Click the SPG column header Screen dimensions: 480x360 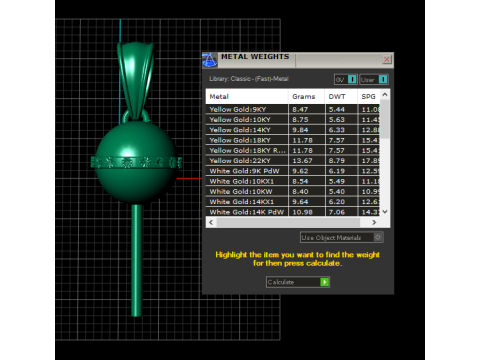click(369, 96)
